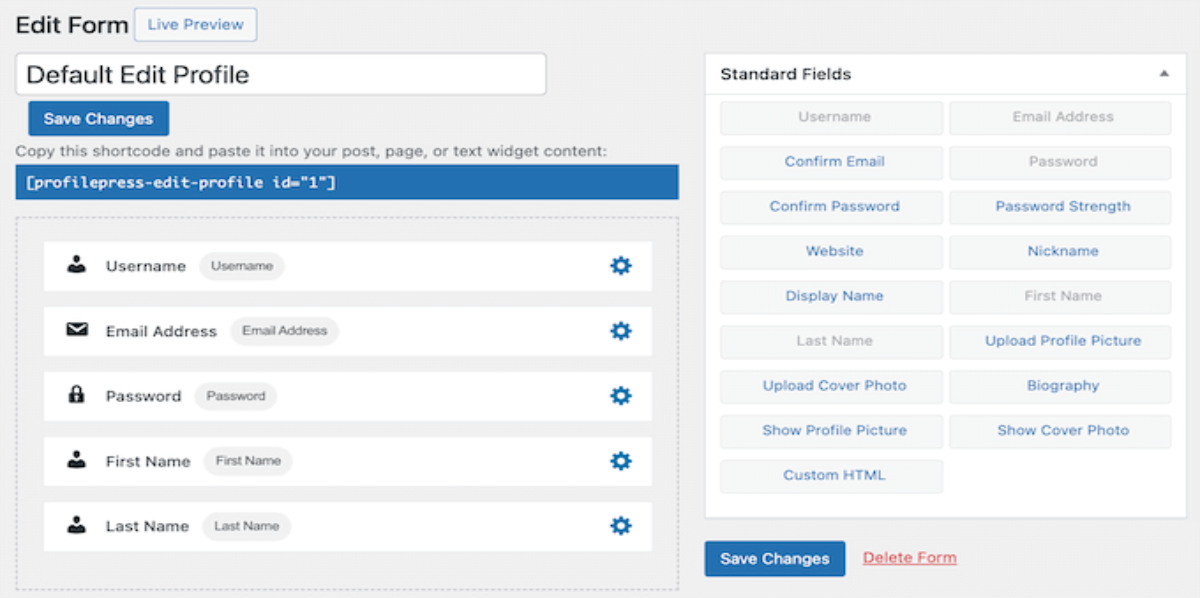Click Save Changes below the form title
This screenshot has height=598, width=1200.
click(98, 118)
